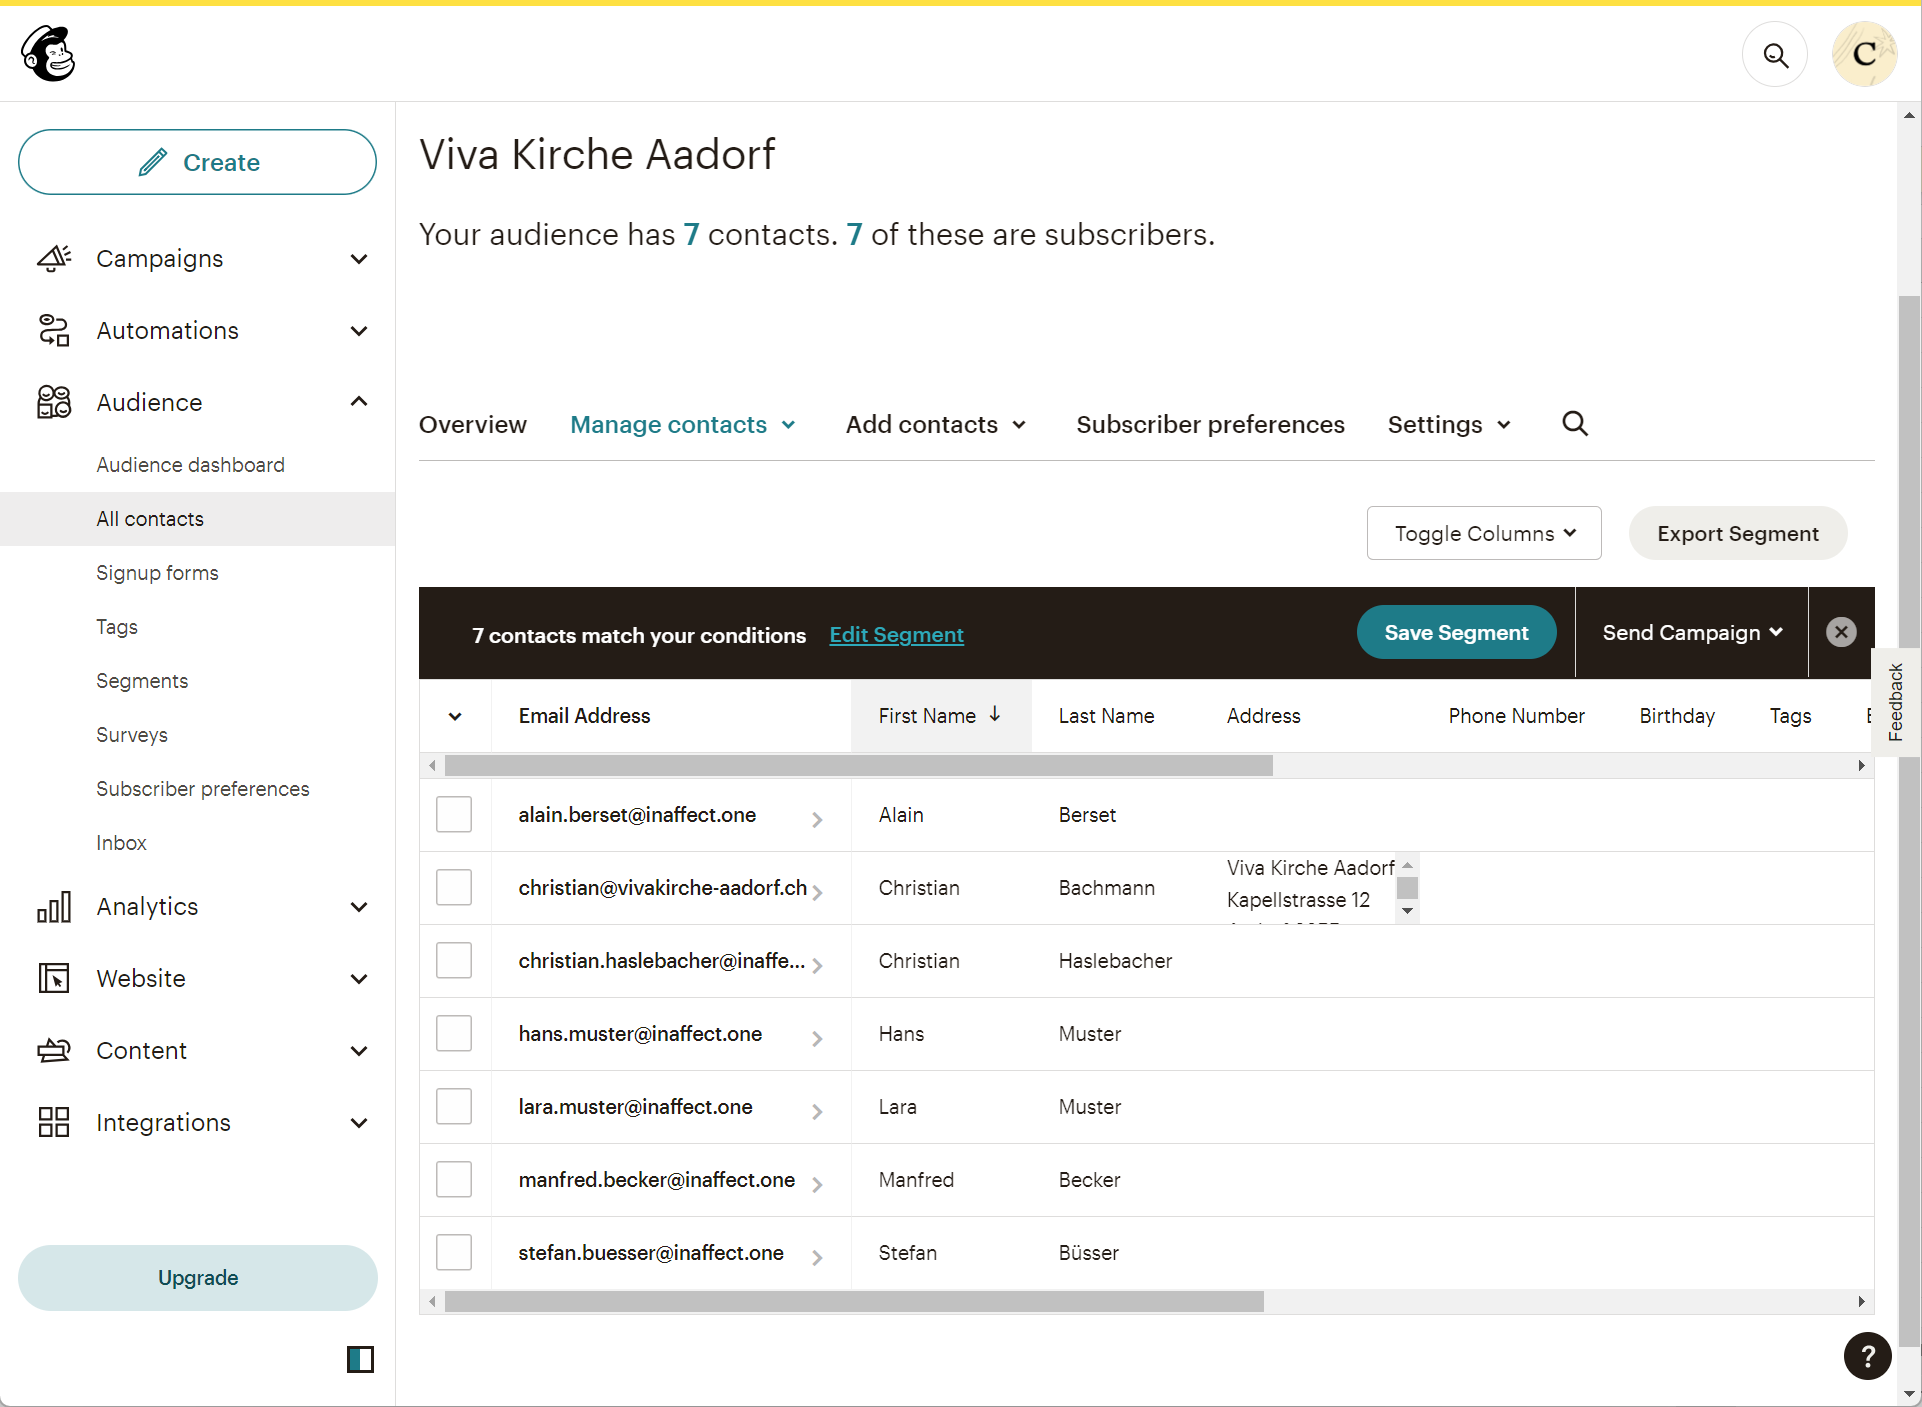Click the Save Segment button
This screenshot has height=1407, width=1922.
pos(1456,633)
